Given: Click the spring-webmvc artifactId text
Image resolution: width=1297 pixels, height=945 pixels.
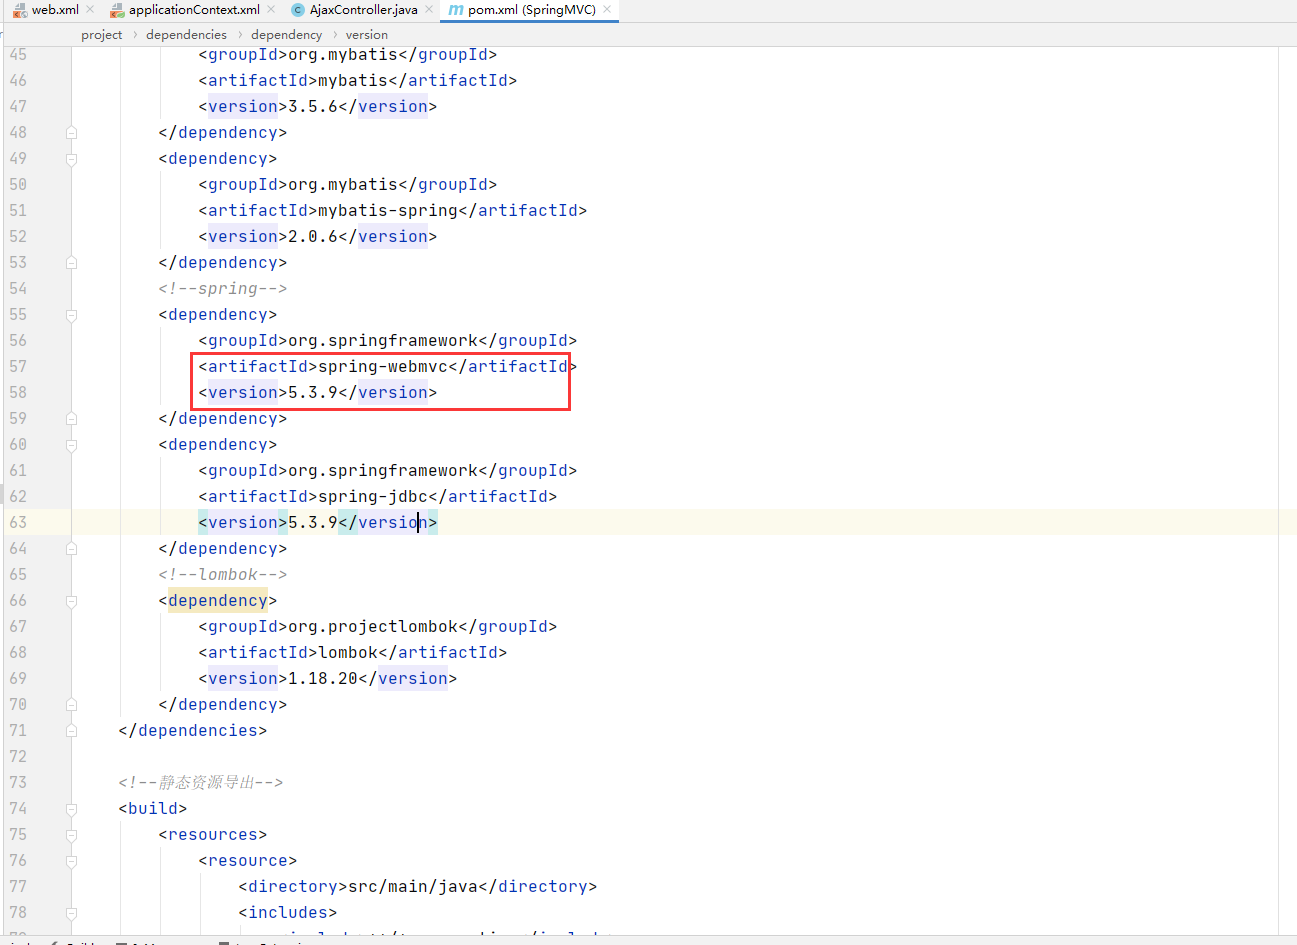Looking at the screenshot, I should coord(381,366).
